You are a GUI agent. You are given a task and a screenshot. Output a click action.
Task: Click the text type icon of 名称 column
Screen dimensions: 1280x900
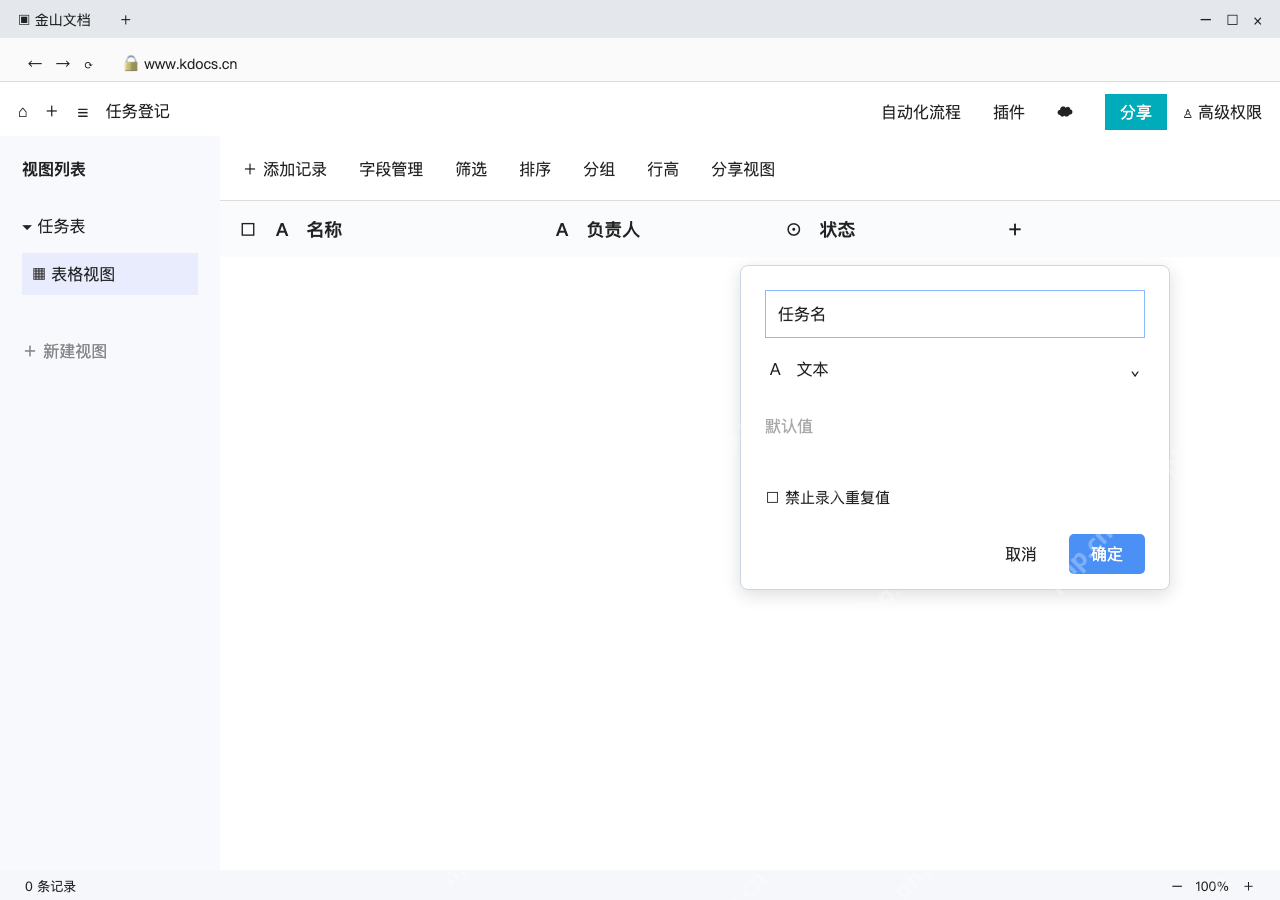coord(282,230)
